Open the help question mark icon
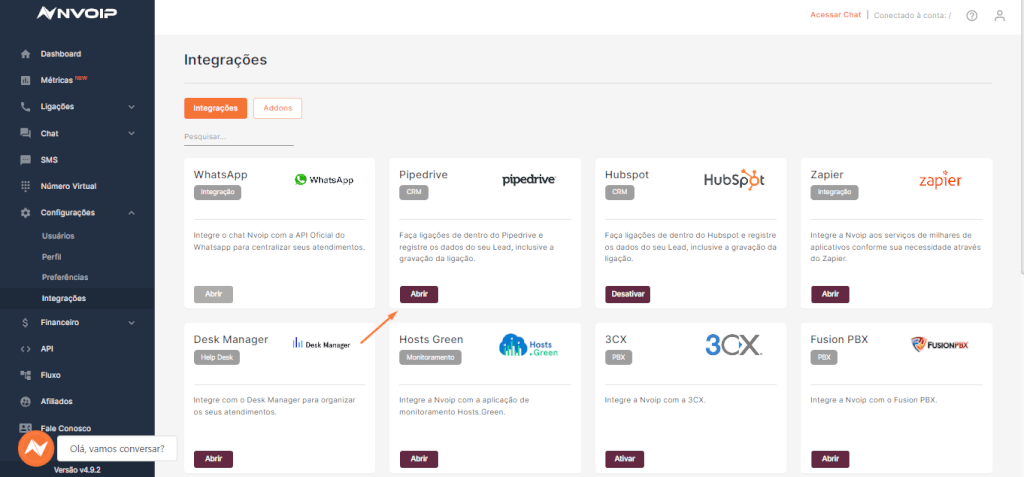The width and height of the screenshot is (1024, 477). [972, 16]
